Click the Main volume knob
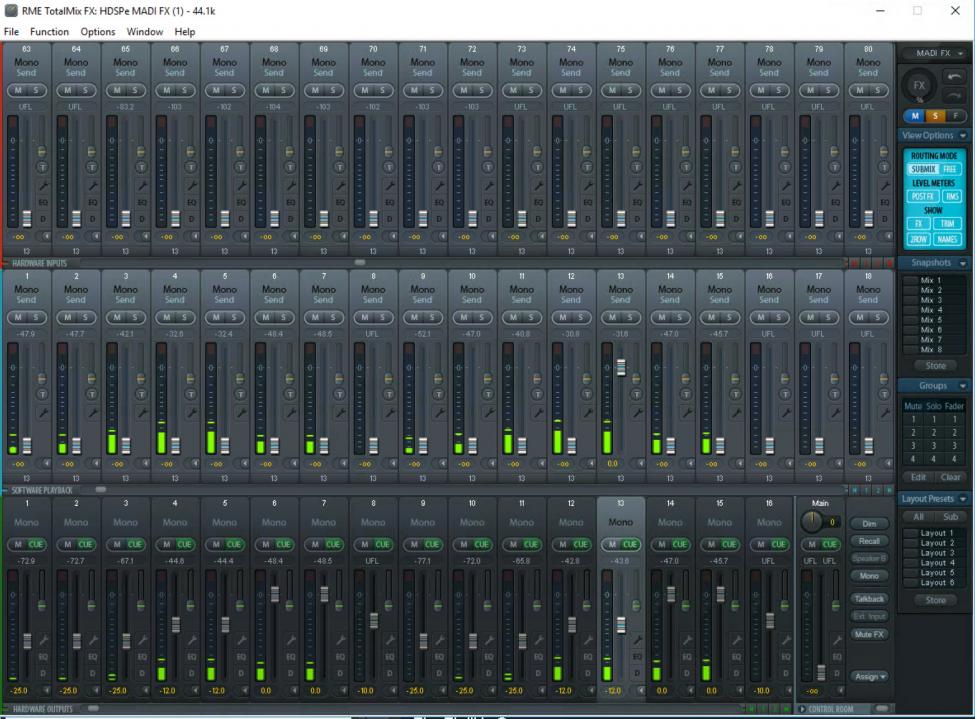 coord(811,522)
